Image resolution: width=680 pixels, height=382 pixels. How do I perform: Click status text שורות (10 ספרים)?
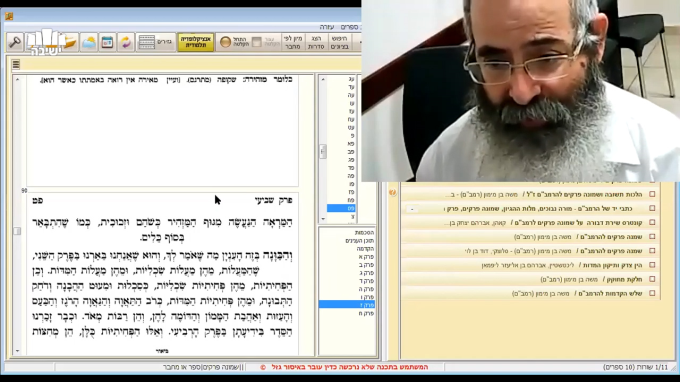[x=635, y=367]
